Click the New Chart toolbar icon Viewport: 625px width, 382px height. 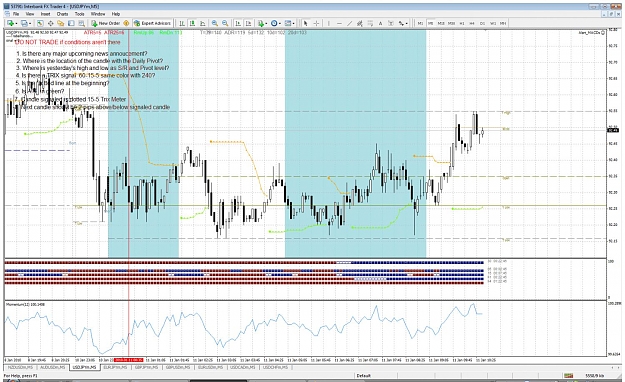tap(10, 23)
